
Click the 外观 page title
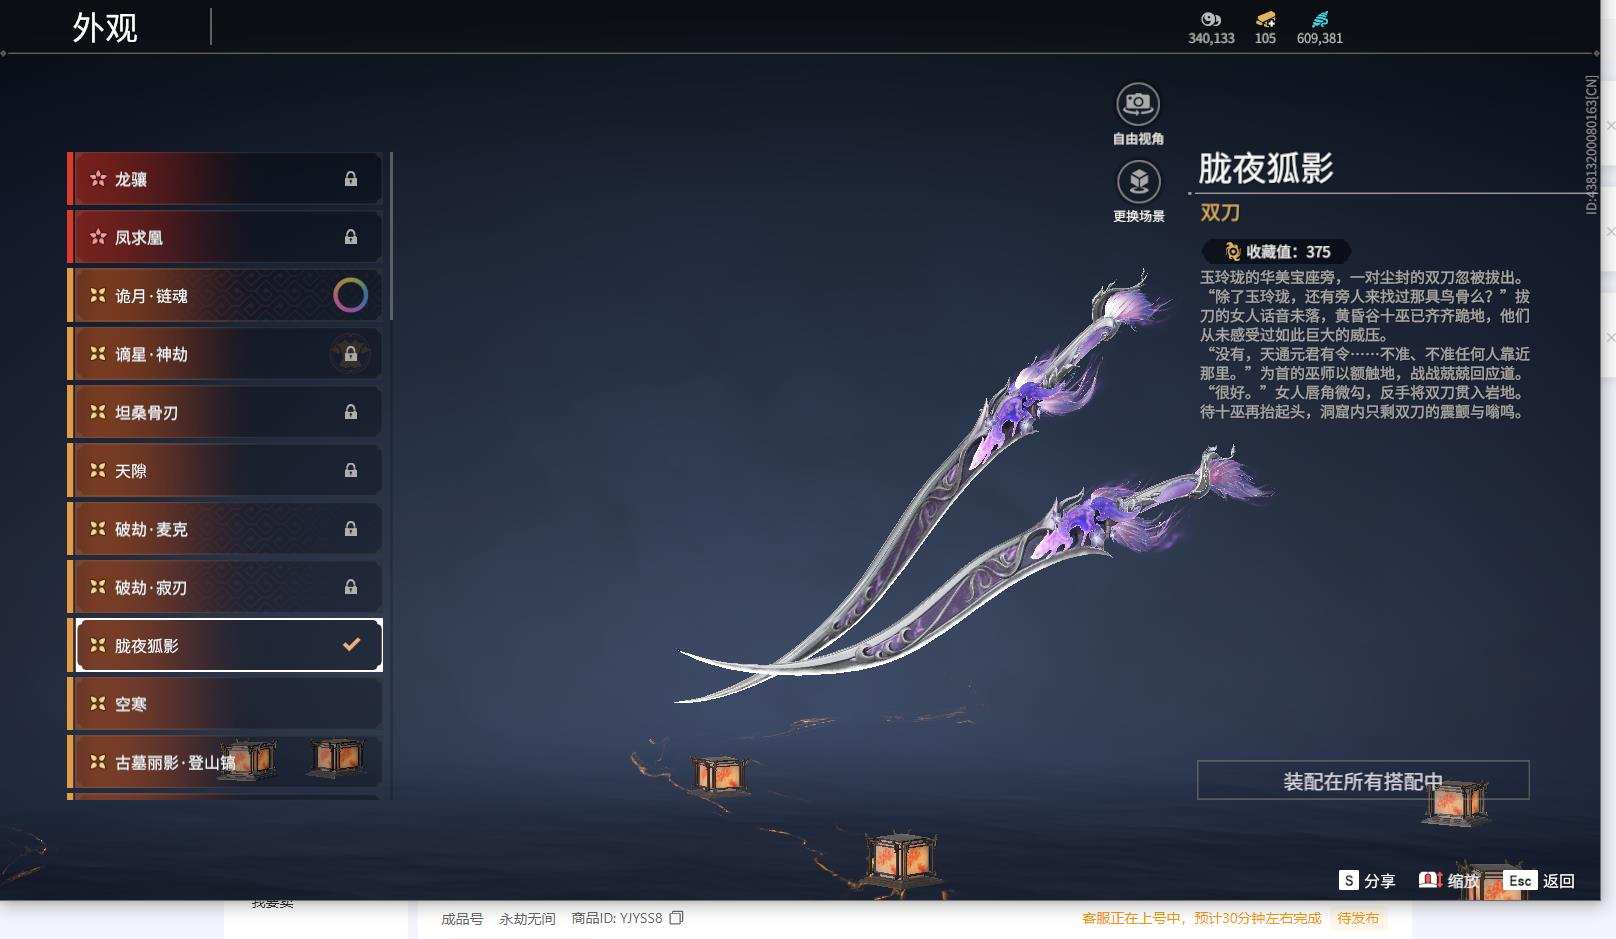(105, 28)
